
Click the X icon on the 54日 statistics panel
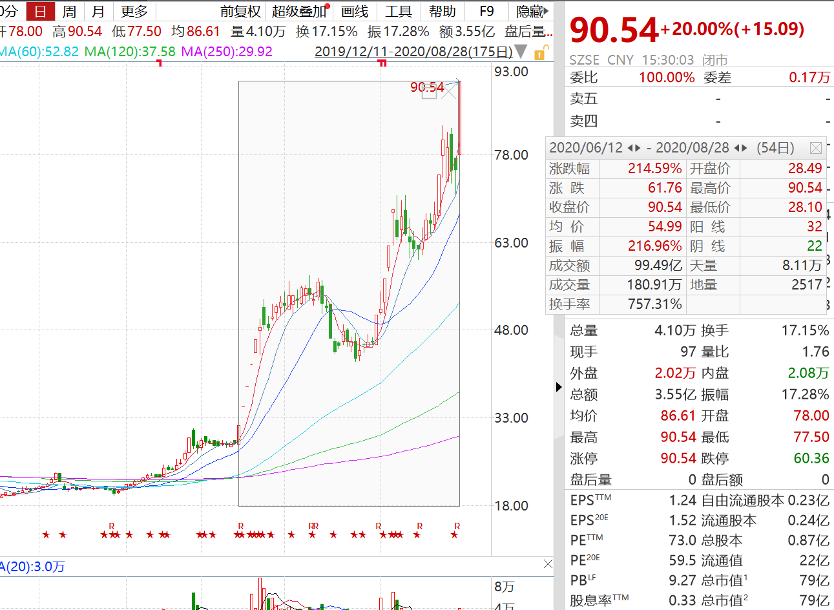click(x=818, y=146)
